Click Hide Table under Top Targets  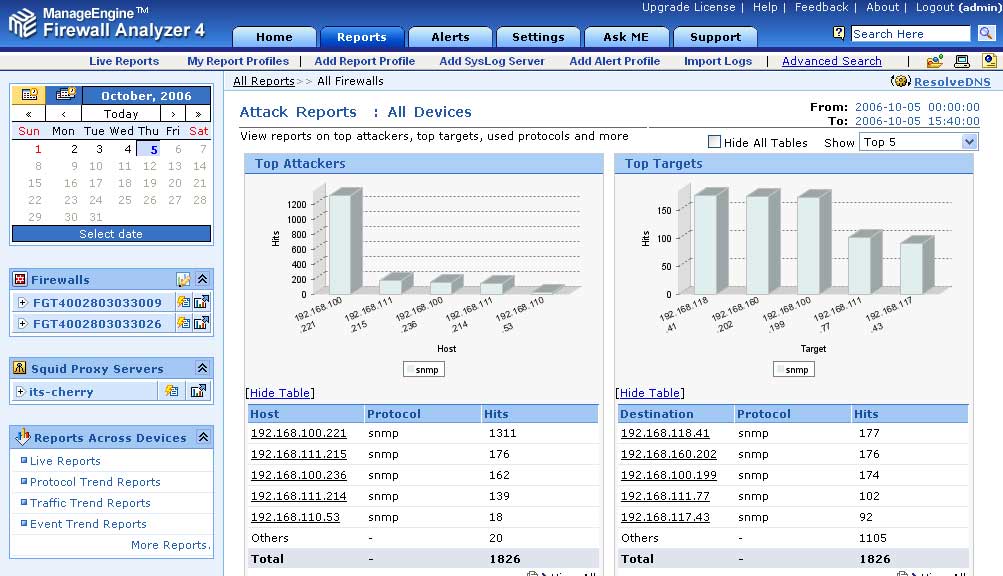649,393
